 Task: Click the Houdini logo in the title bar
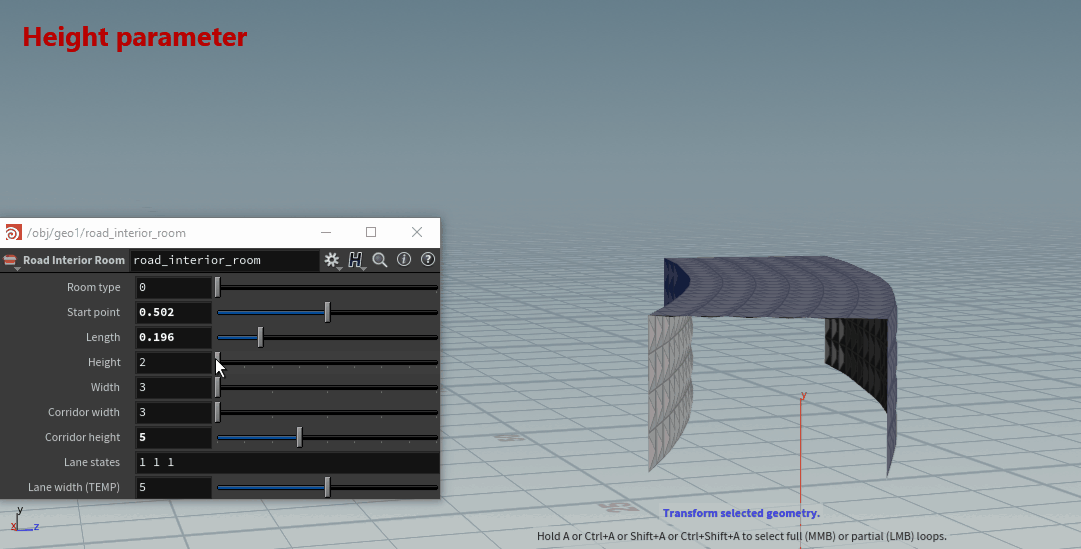[x=13, y=233]
